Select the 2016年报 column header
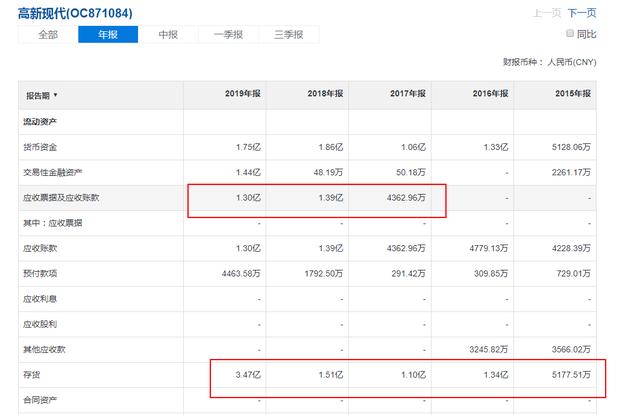The height and width of the screenshot is (415, 640). [x=490, y=93]
